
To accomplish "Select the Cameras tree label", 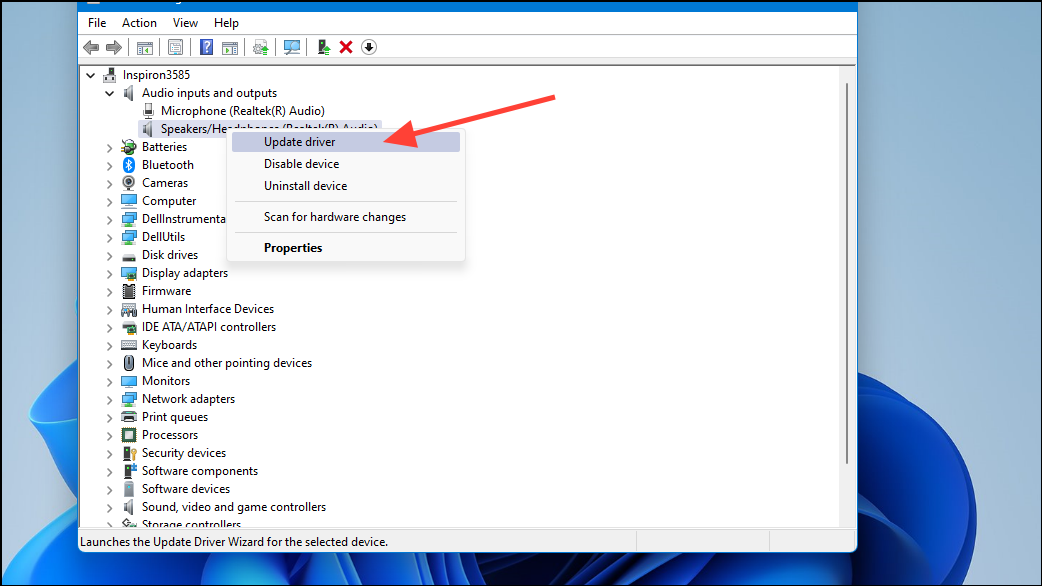I will [165, 183].
